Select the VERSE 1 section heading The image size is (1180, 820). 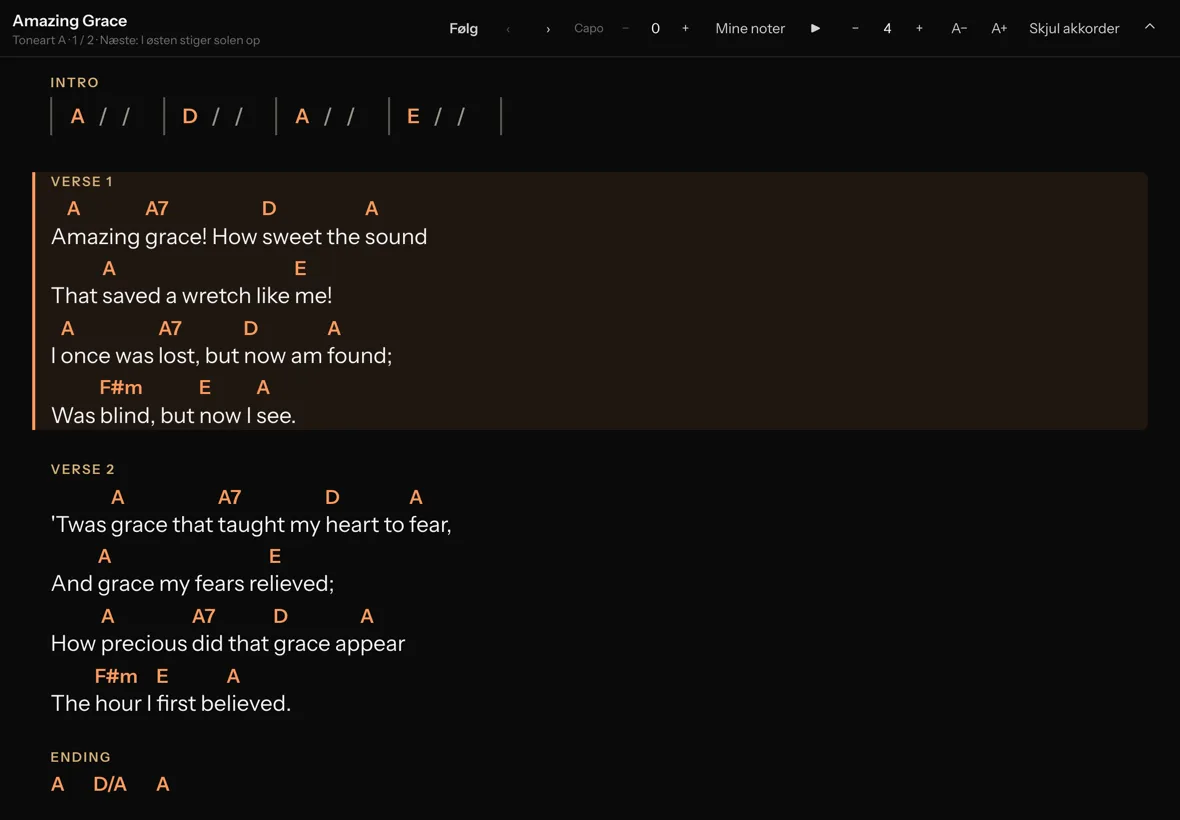pos(81,181)
